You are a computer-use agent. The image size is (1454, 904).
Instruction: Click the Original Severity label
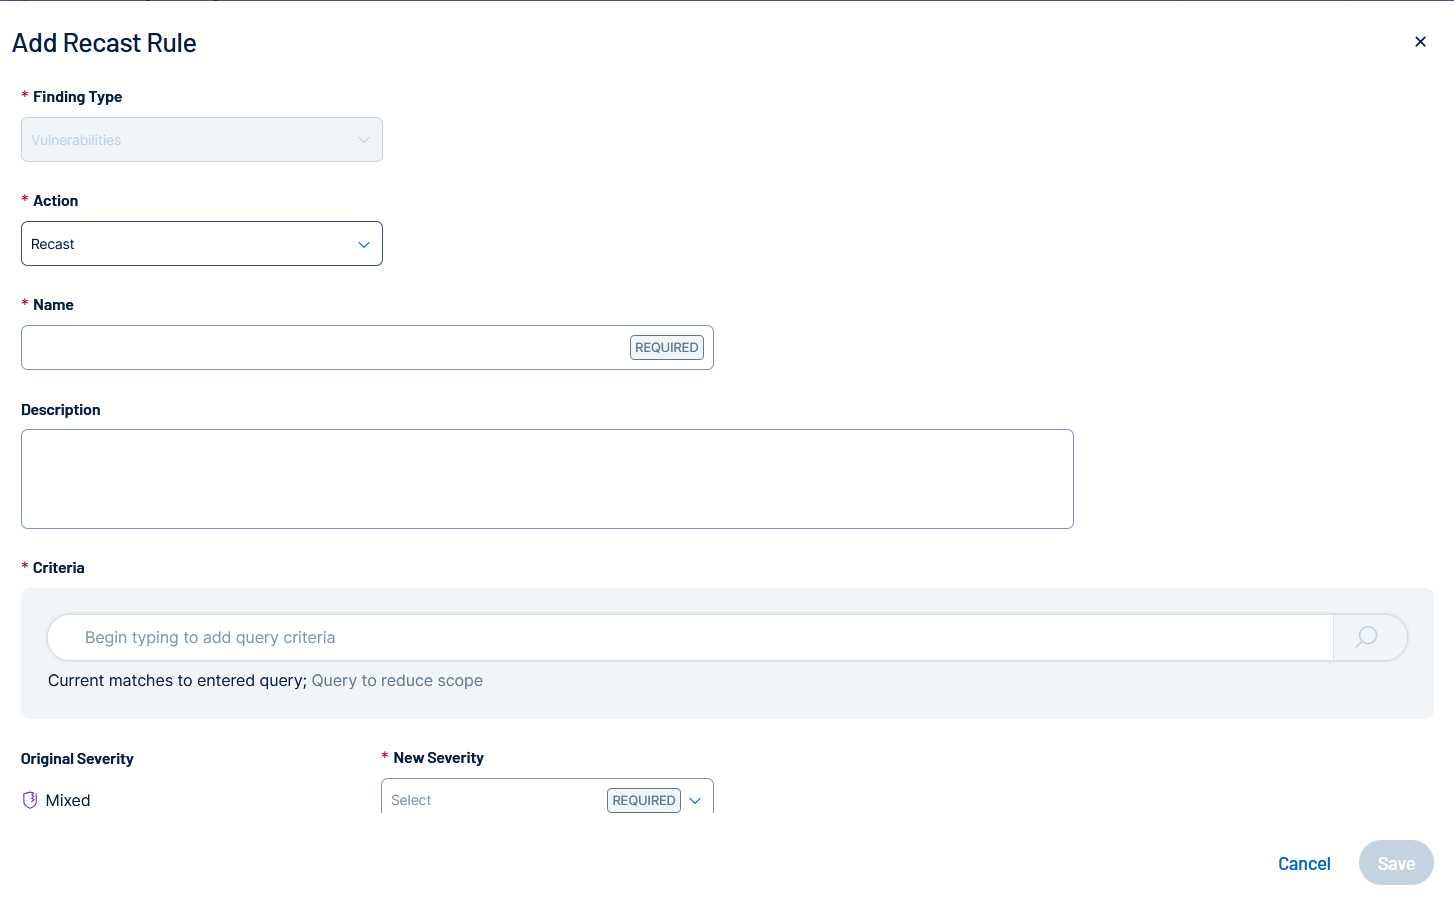point(77,759)
